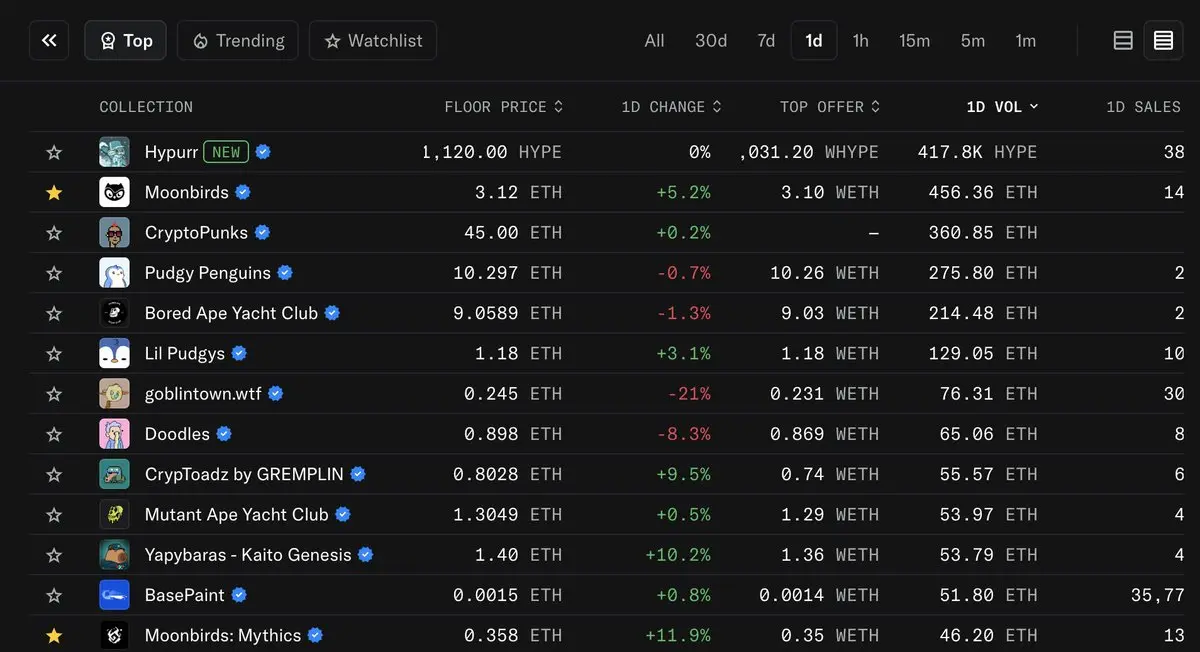This screenshot has height=652, width=1200.
Task: Open the Pudgy Penguins collection link
Action: [208, 273]
